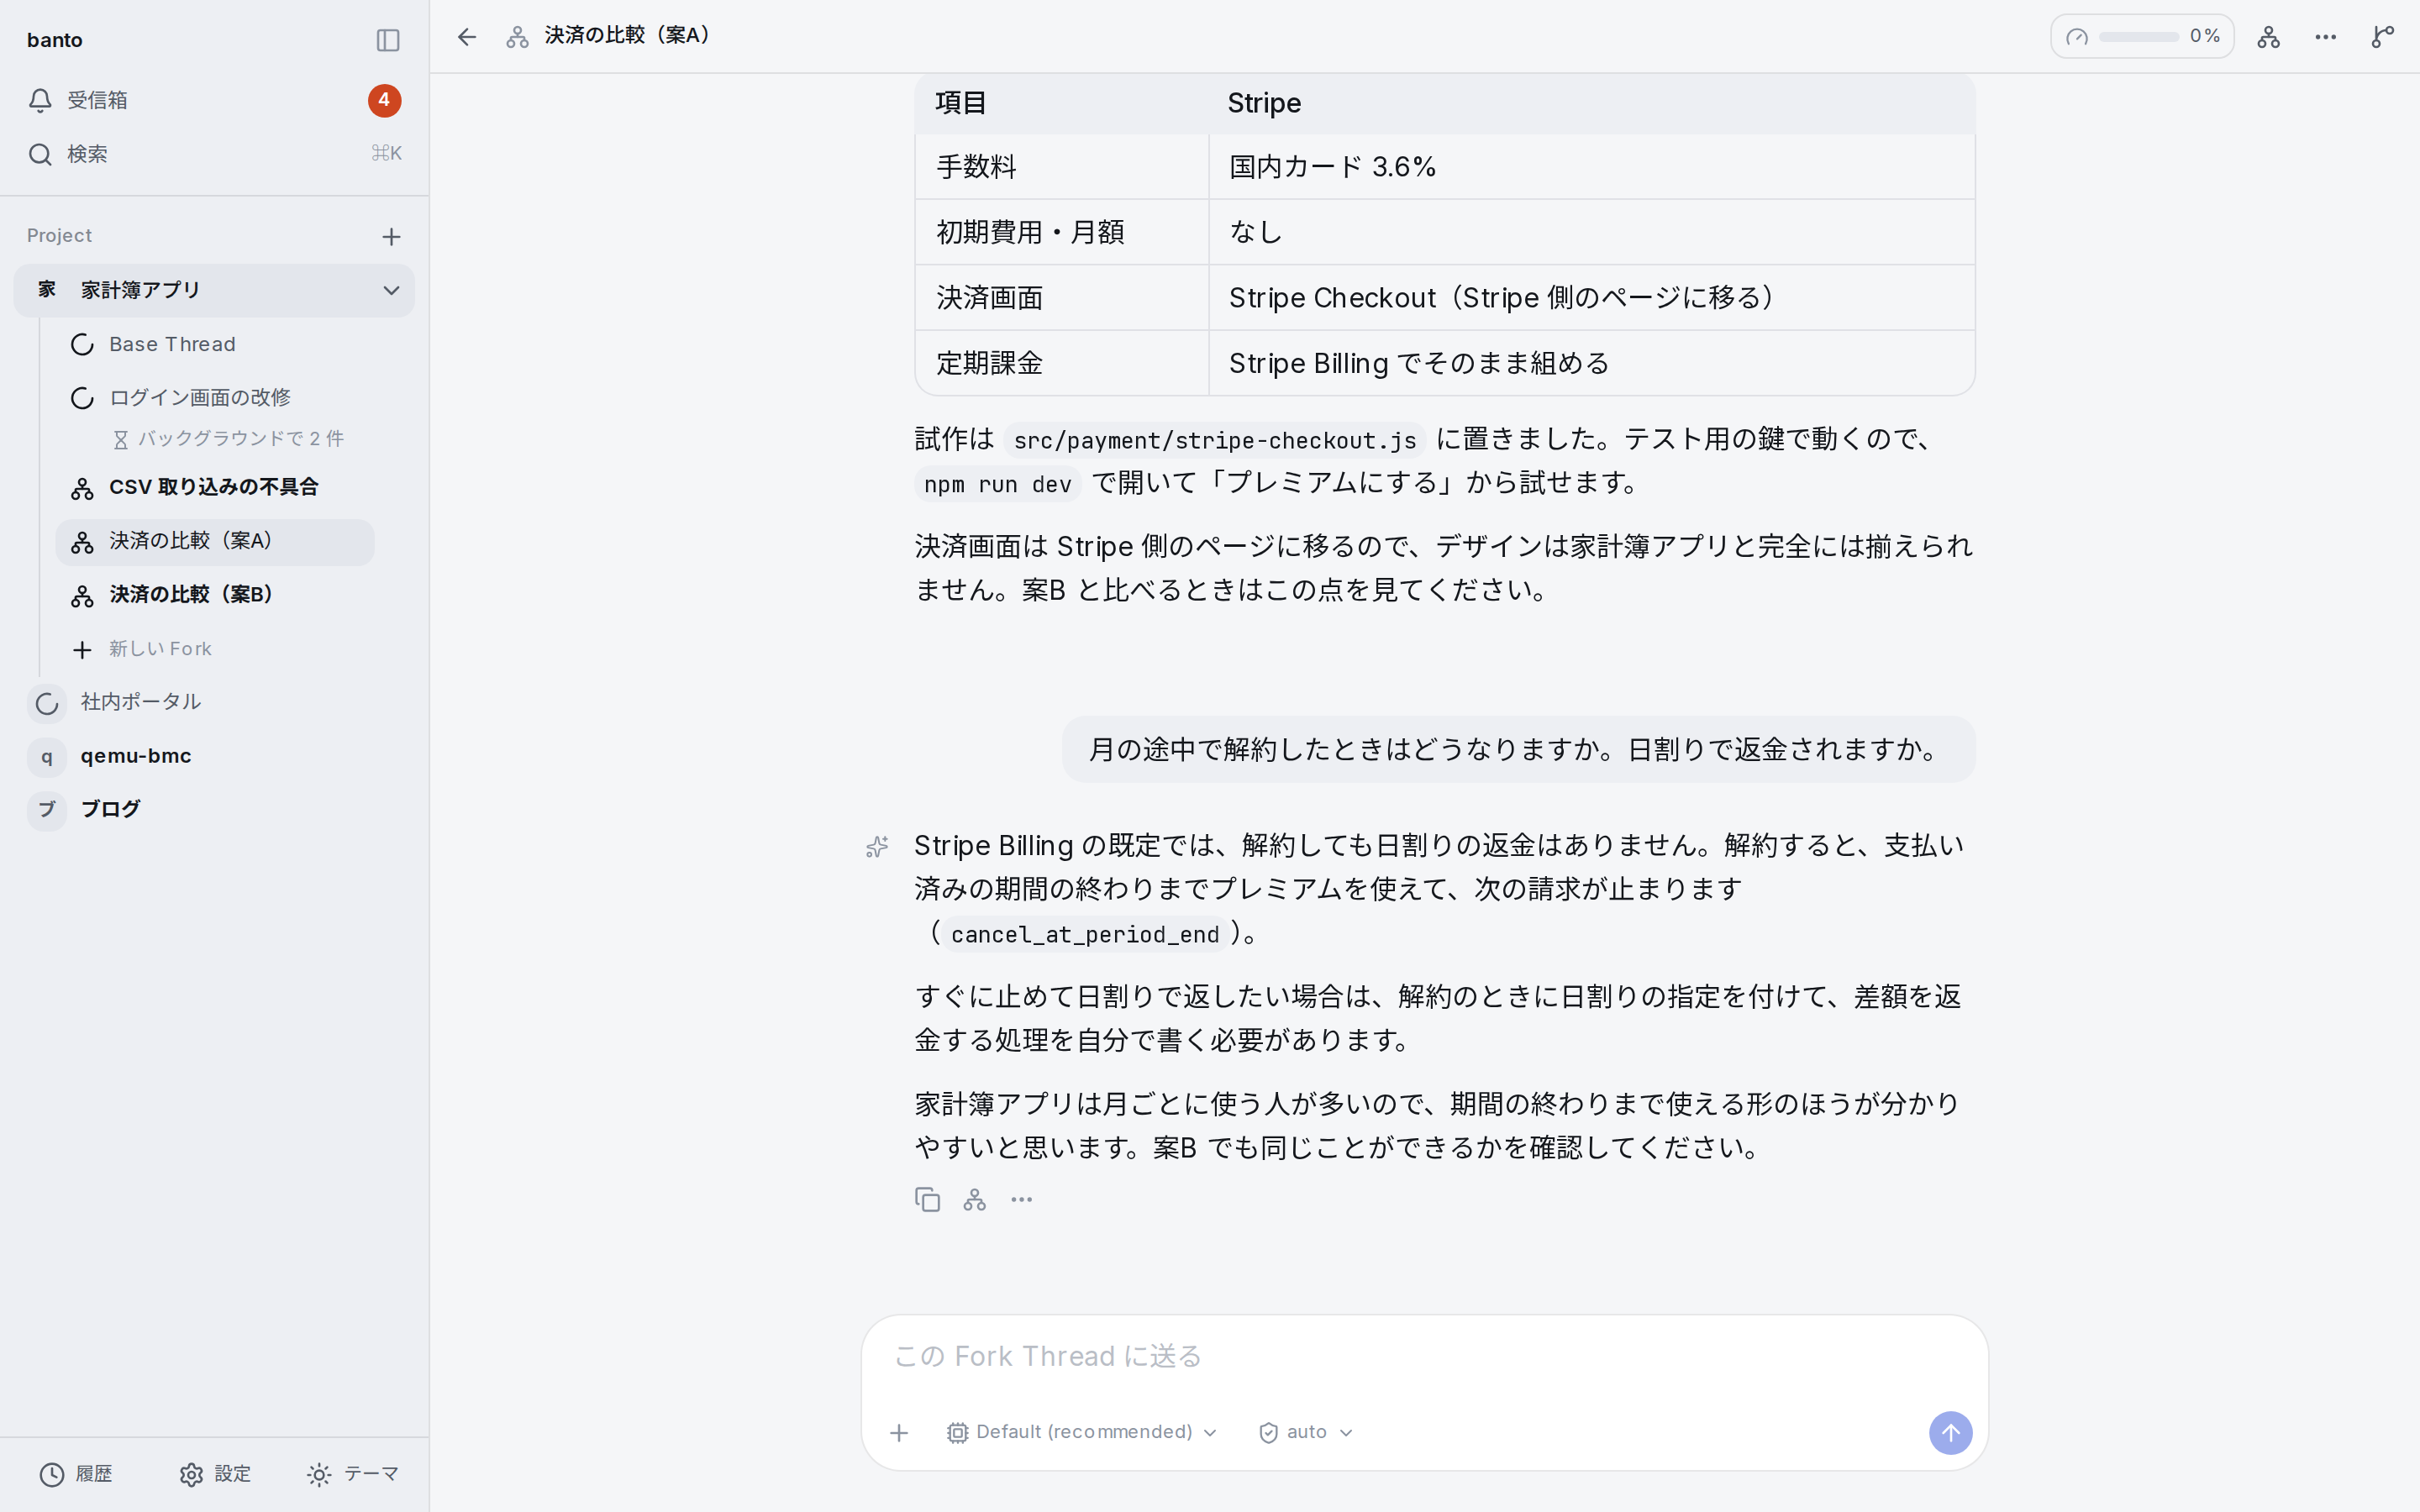
Task: Open more actions below the reply
Action: tap(1021, 1199)
